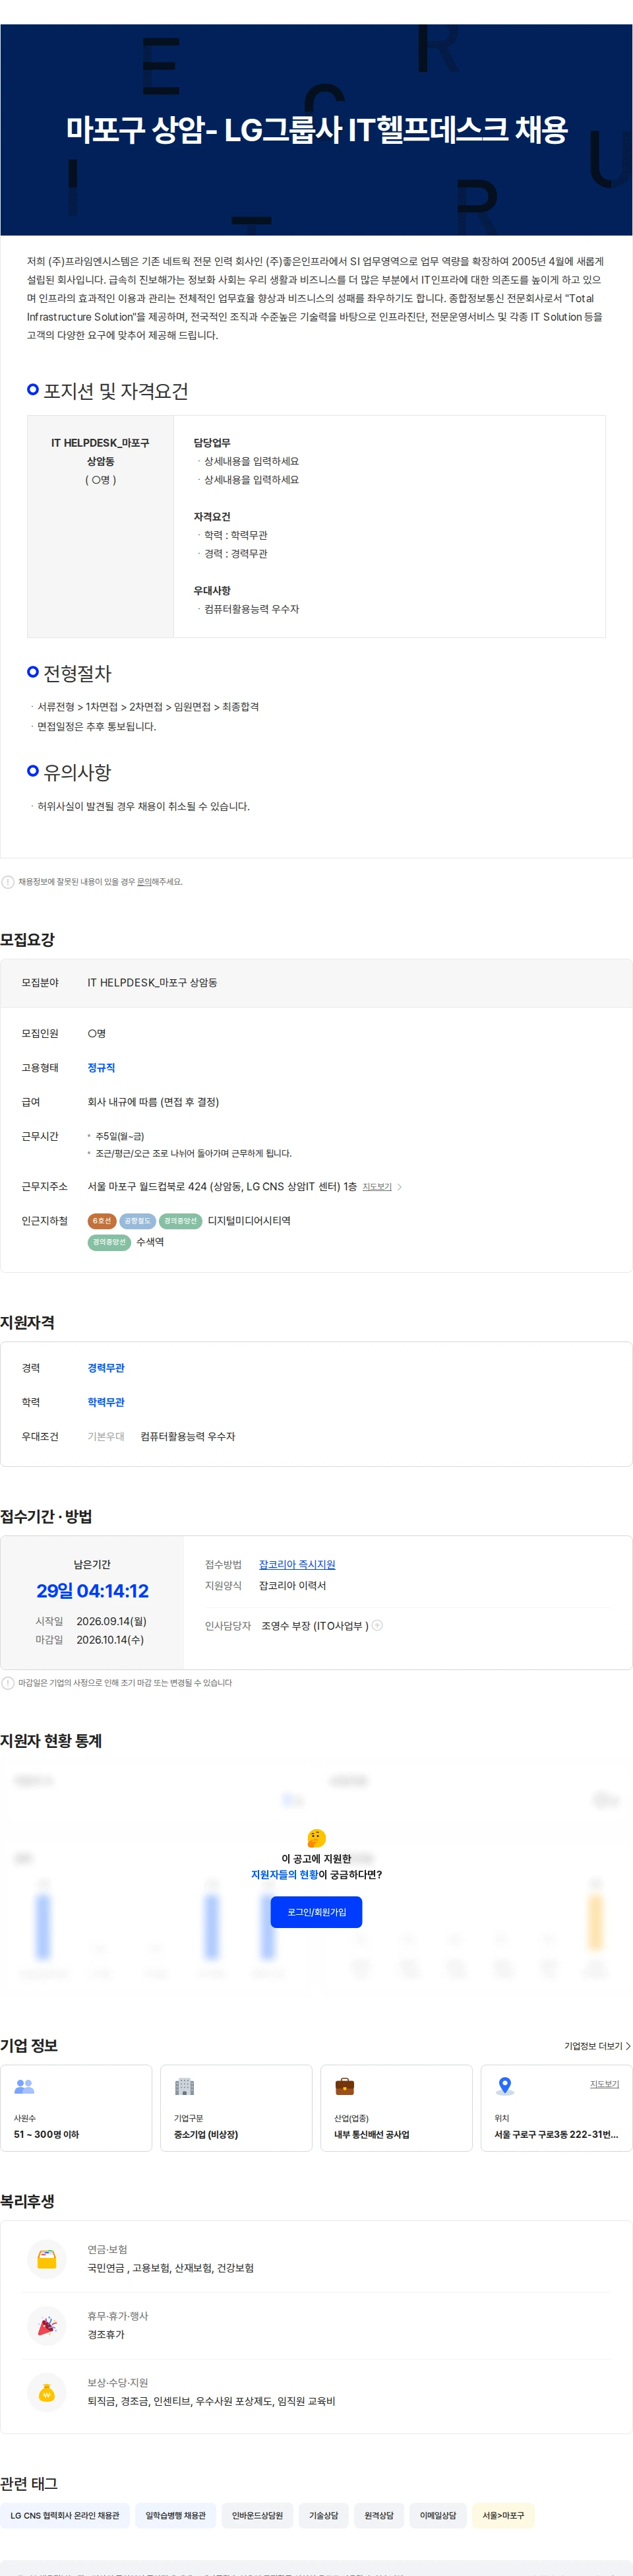Click the 문의 link in the notice
Screen dimensions: 633x2576
click(x=144, y=882)
